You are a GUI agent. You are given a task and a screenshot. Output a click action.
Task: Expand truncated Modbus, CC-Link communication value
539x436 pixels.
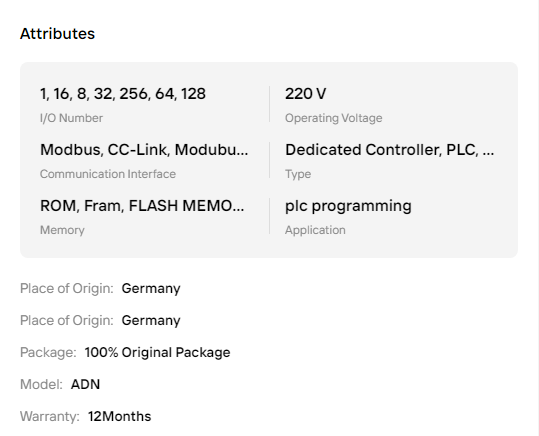[144, 150]
